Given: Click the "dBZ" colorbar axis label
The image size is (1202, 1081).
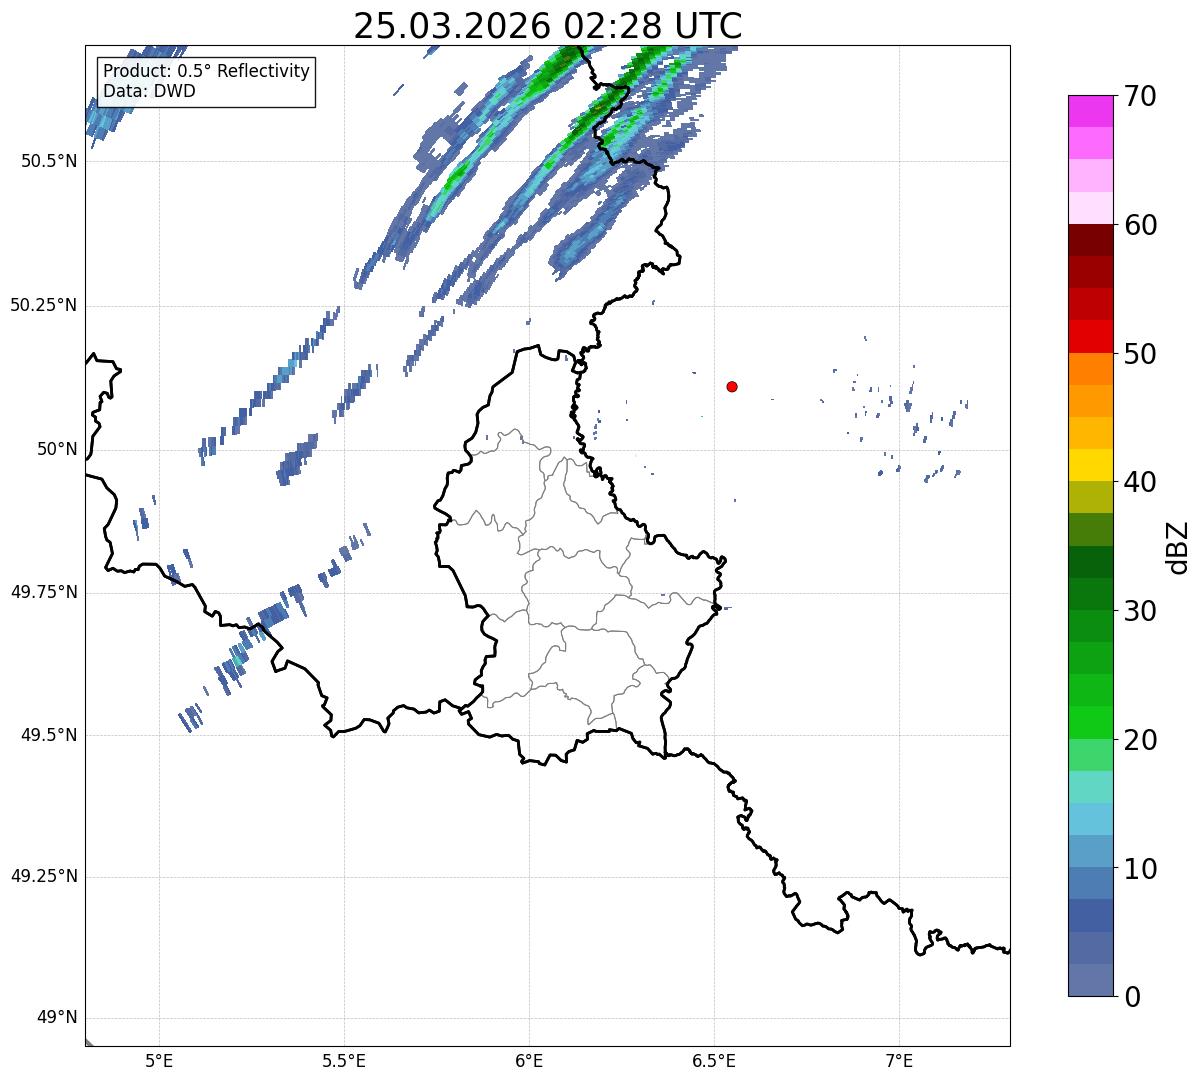Looking at the screenshot, I should 1179,546.
